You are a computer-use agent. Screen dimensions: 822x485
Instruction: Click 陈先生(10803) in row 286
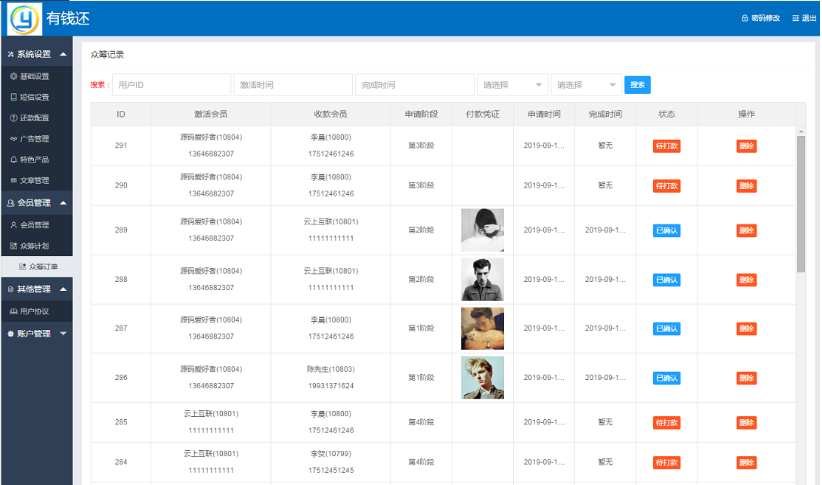331,369
